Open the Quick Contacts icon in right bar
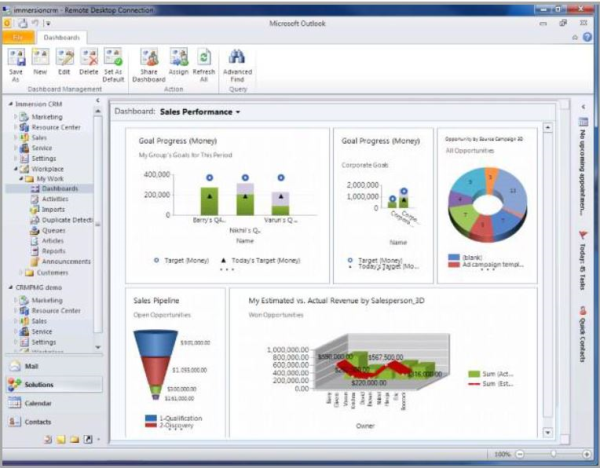Viewport: 600px width, 468px height. pyautogui.click(x=583, y=310)
